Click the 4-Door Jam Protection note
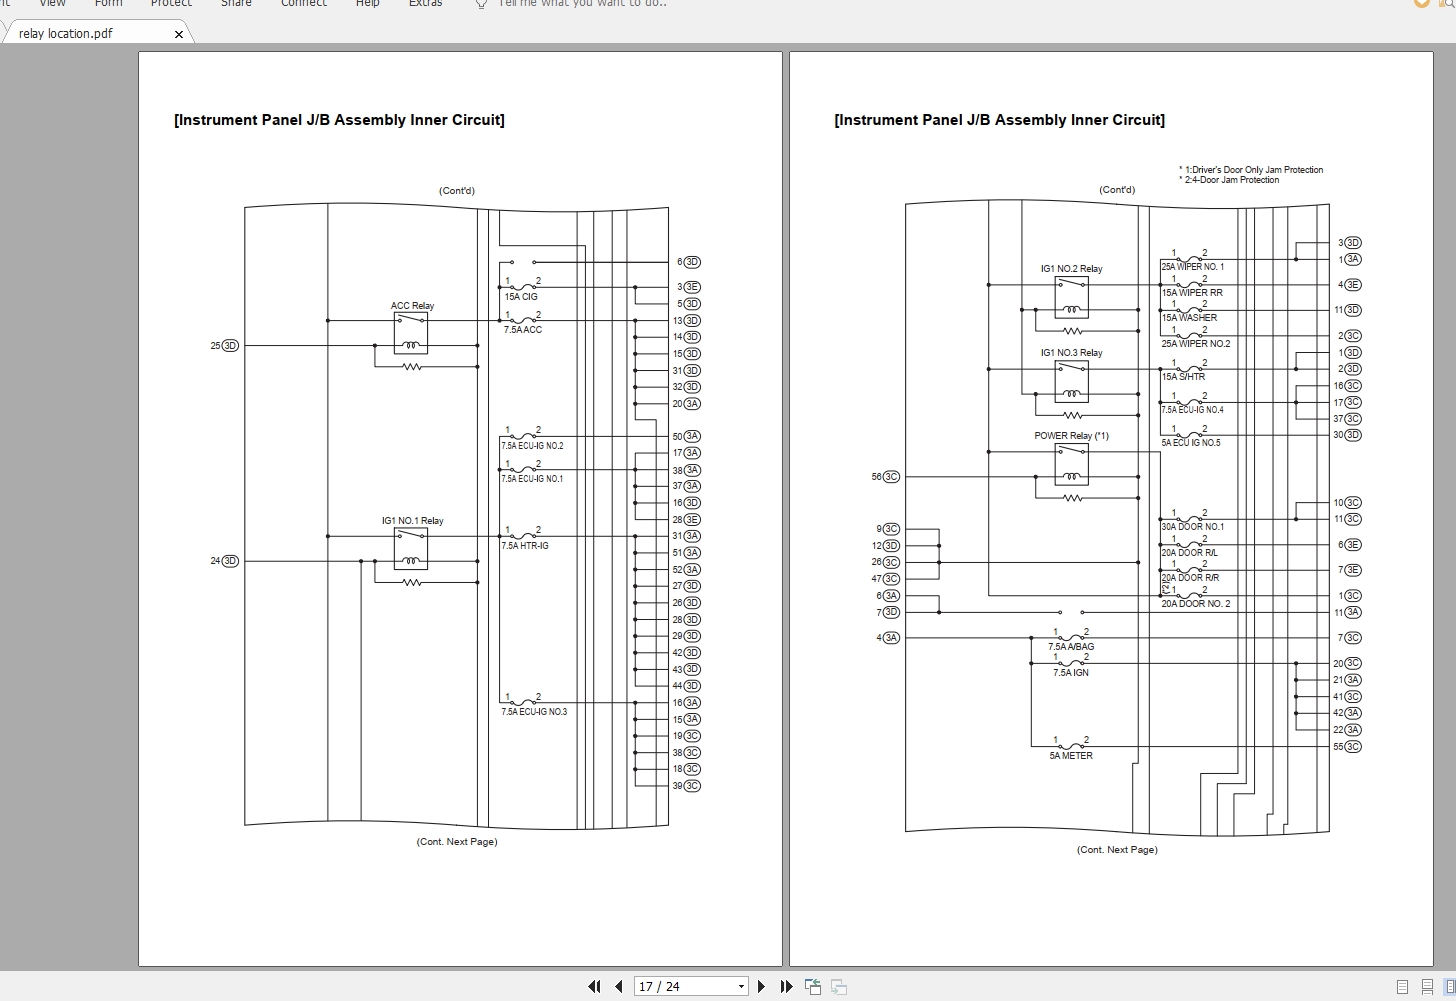The width and height of the screenshot is (1456, 1001). click(1229, 180)
